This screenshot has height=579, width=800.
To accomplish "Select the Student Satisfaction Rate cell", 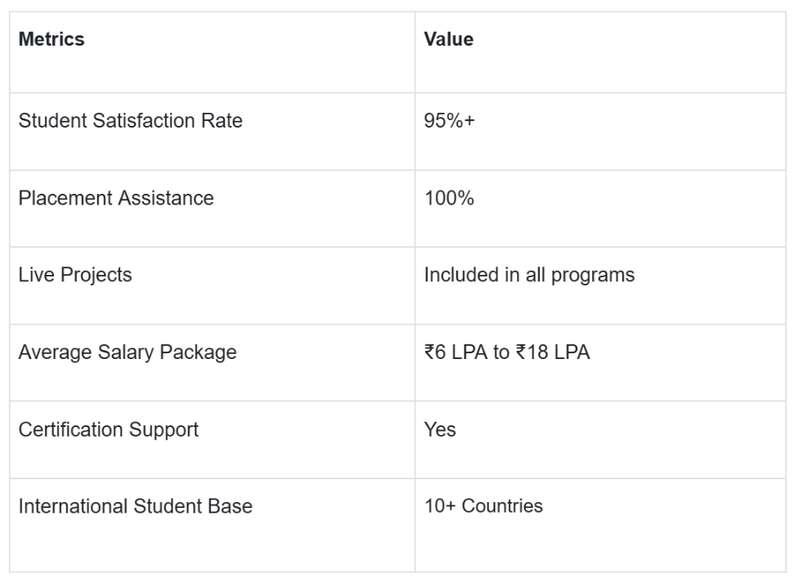I will click(130, 121).
